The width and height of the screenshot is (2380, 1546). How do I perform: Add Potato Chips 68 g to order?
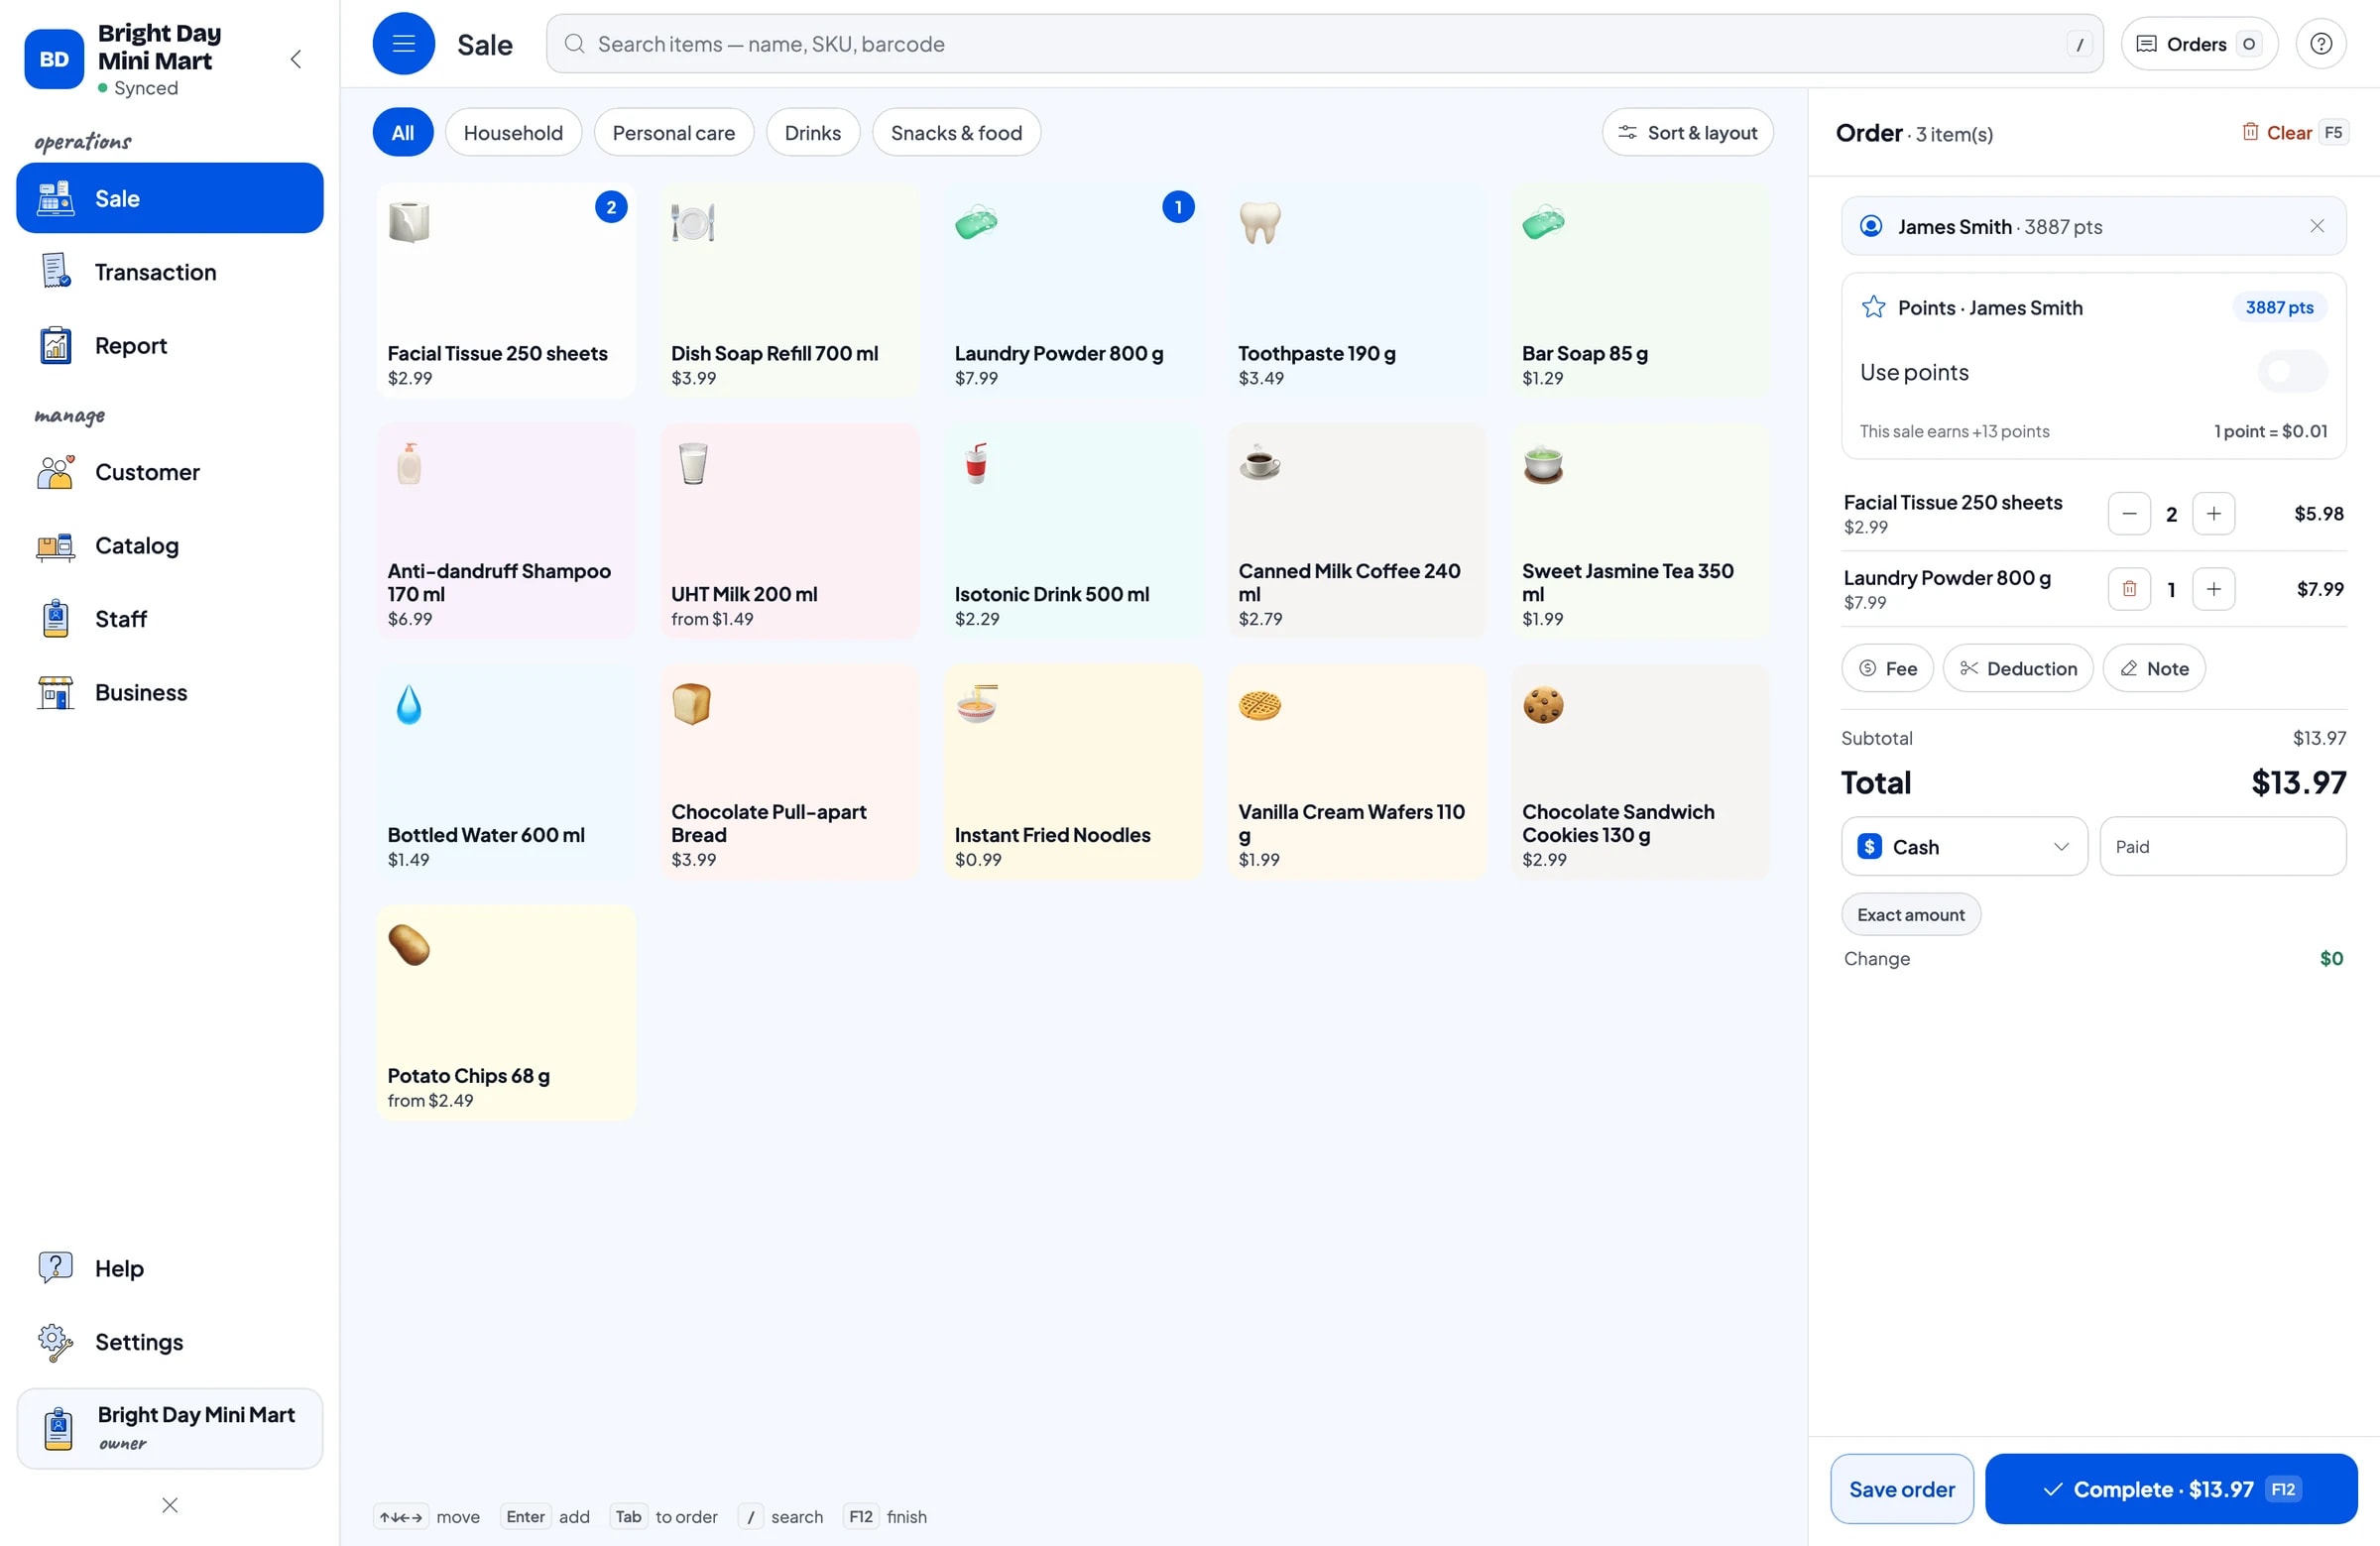[x=505, y=1012]
